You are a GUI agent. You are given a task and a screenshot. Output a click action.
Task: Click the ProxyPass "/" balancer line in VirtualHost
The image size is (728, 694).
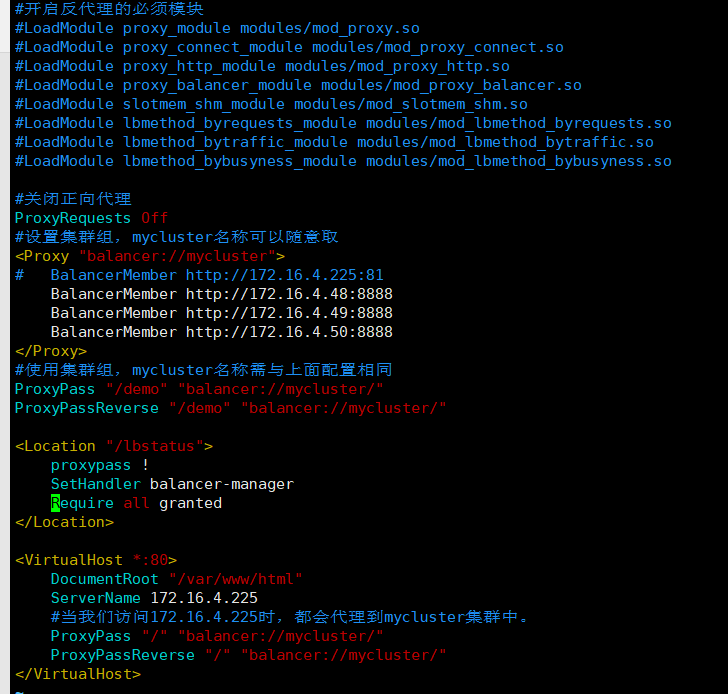pyautogui.click(x=217, y=637)
